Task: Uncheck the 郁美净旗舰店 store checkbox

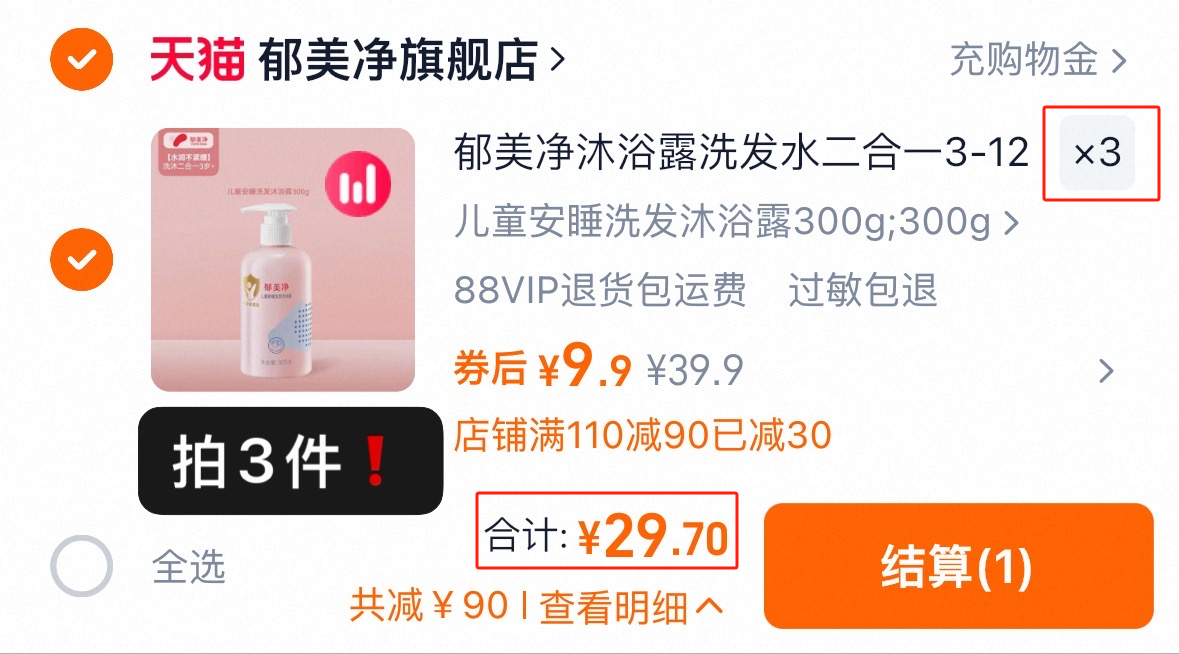Action: 81,59
